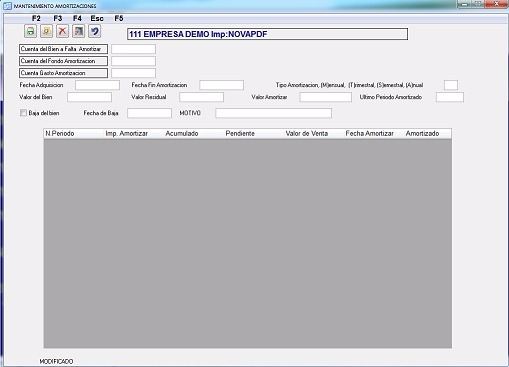Click the 111 EMPRESA DEMO Imp:NOVAPDF box

click(267, 34)
